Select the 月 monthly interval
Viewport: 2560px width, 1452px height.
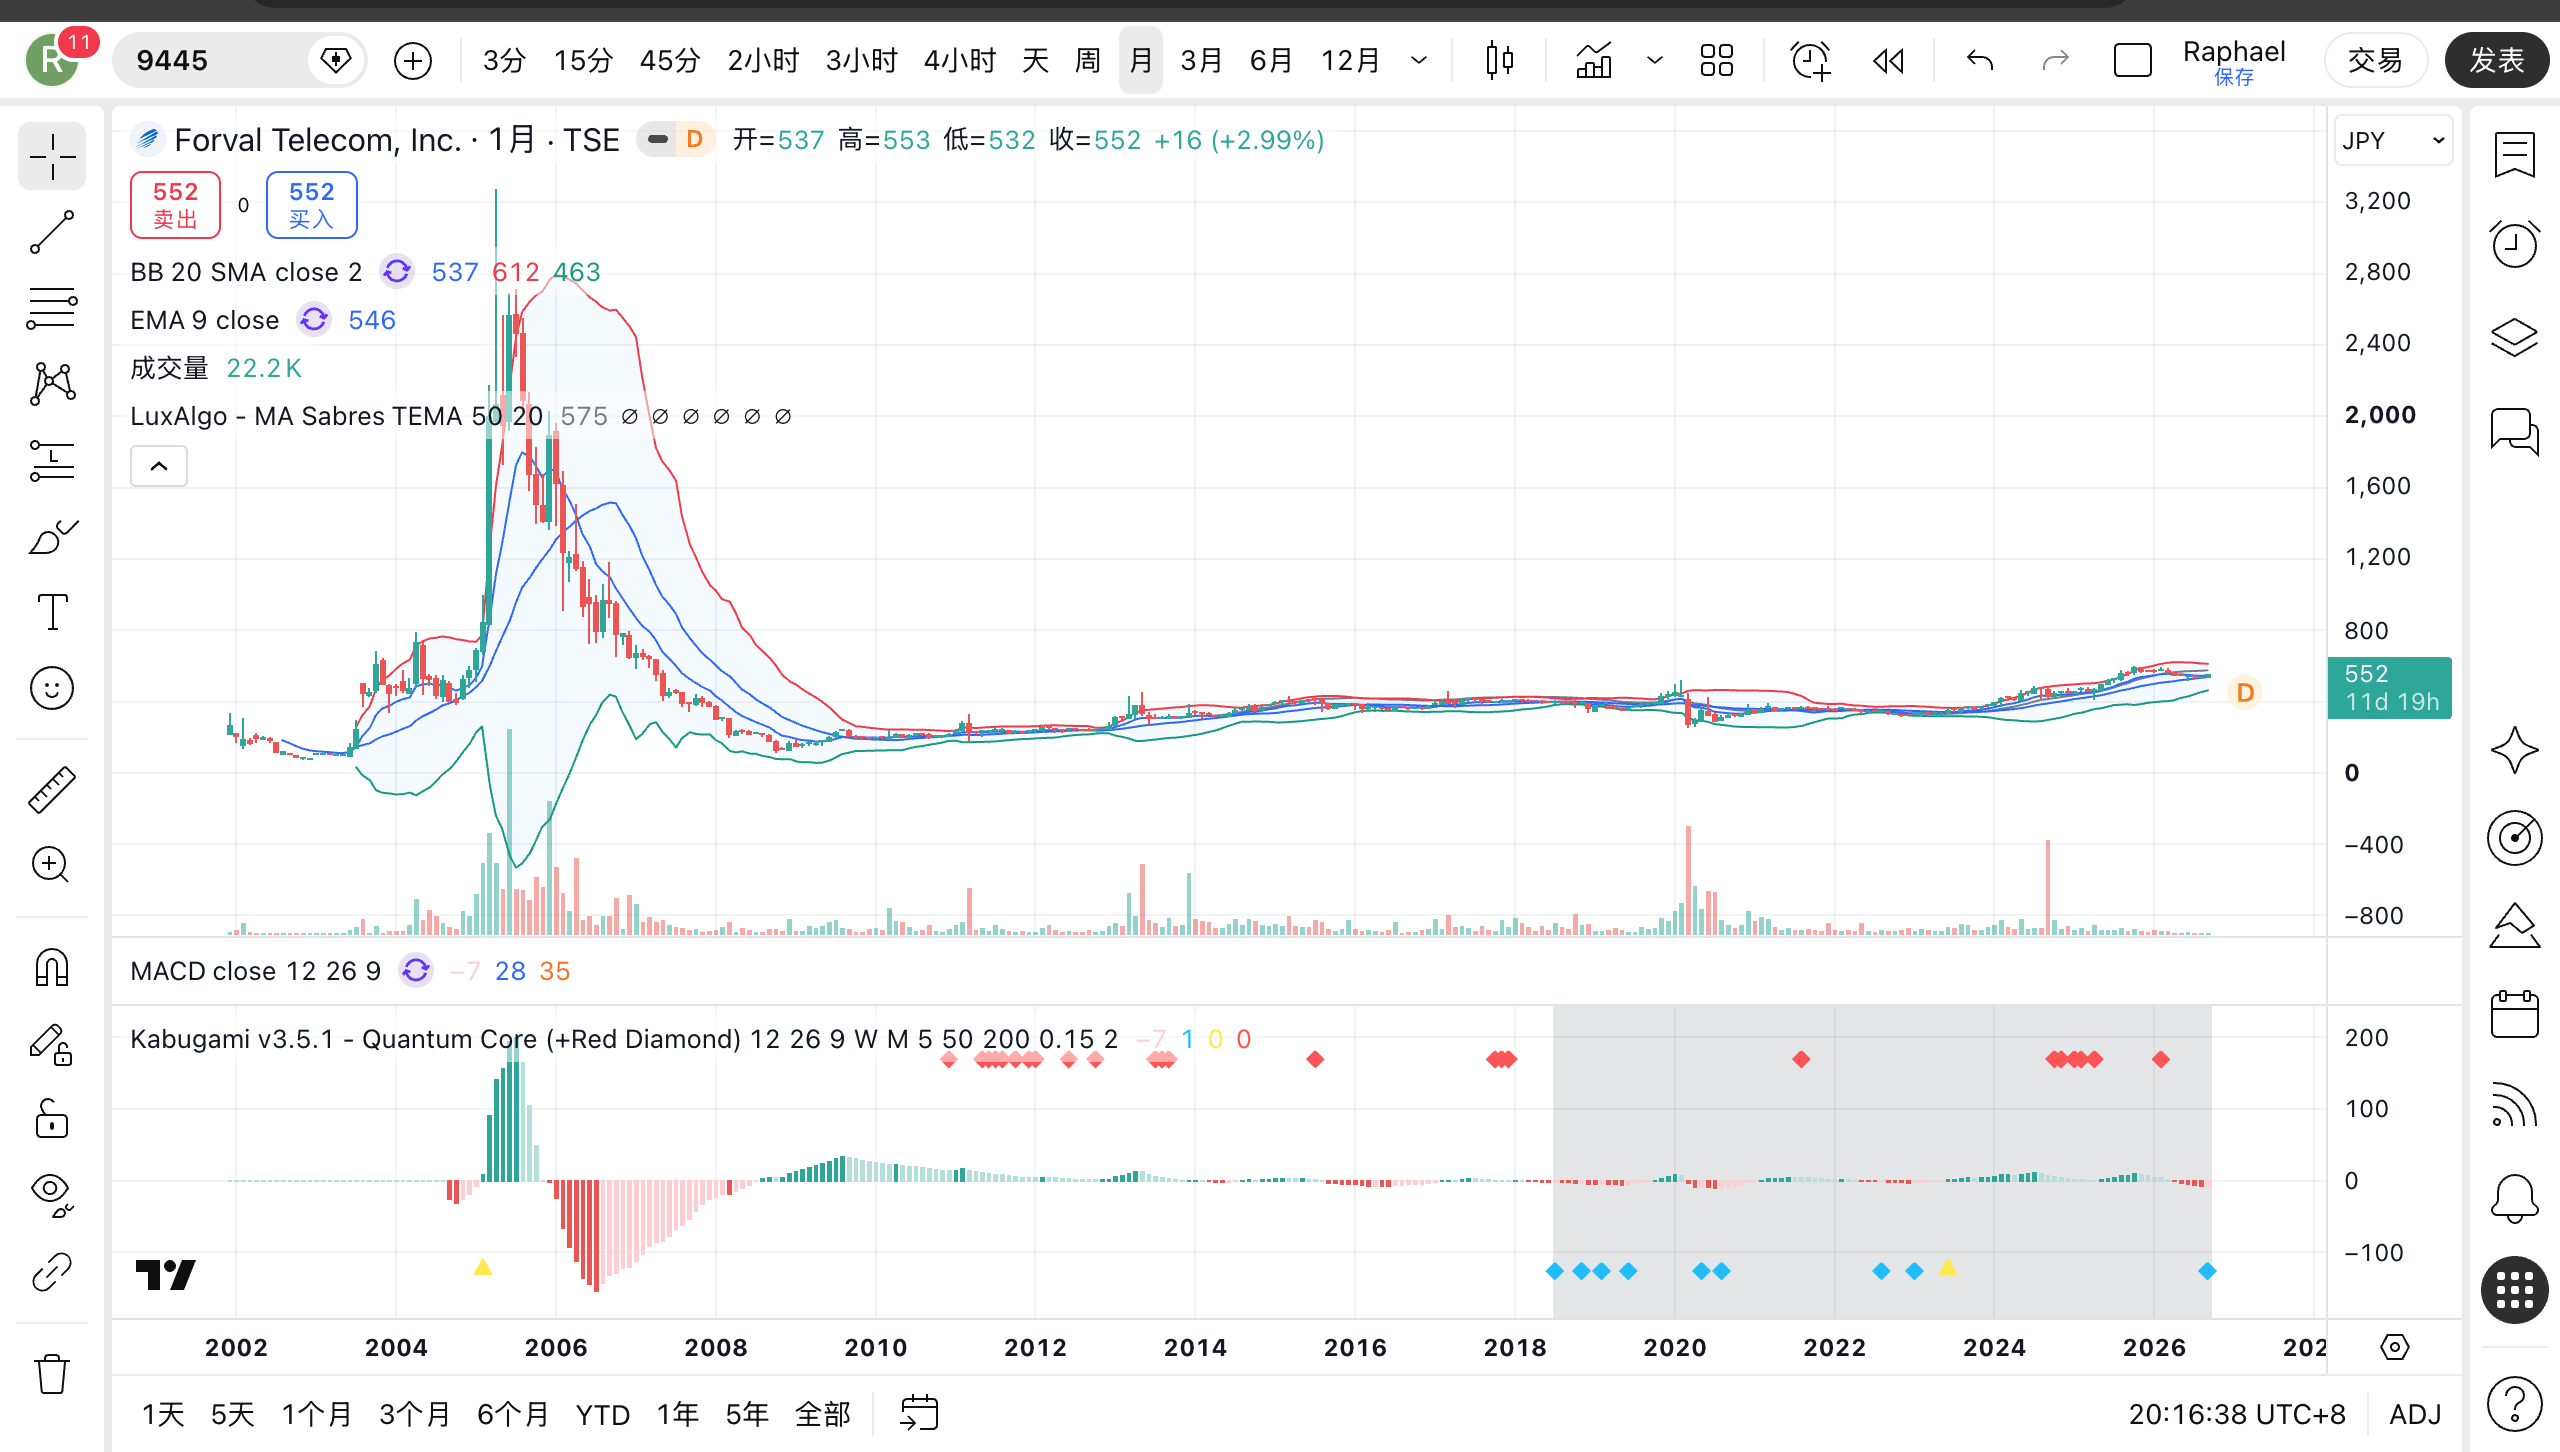click(1141, 61)
